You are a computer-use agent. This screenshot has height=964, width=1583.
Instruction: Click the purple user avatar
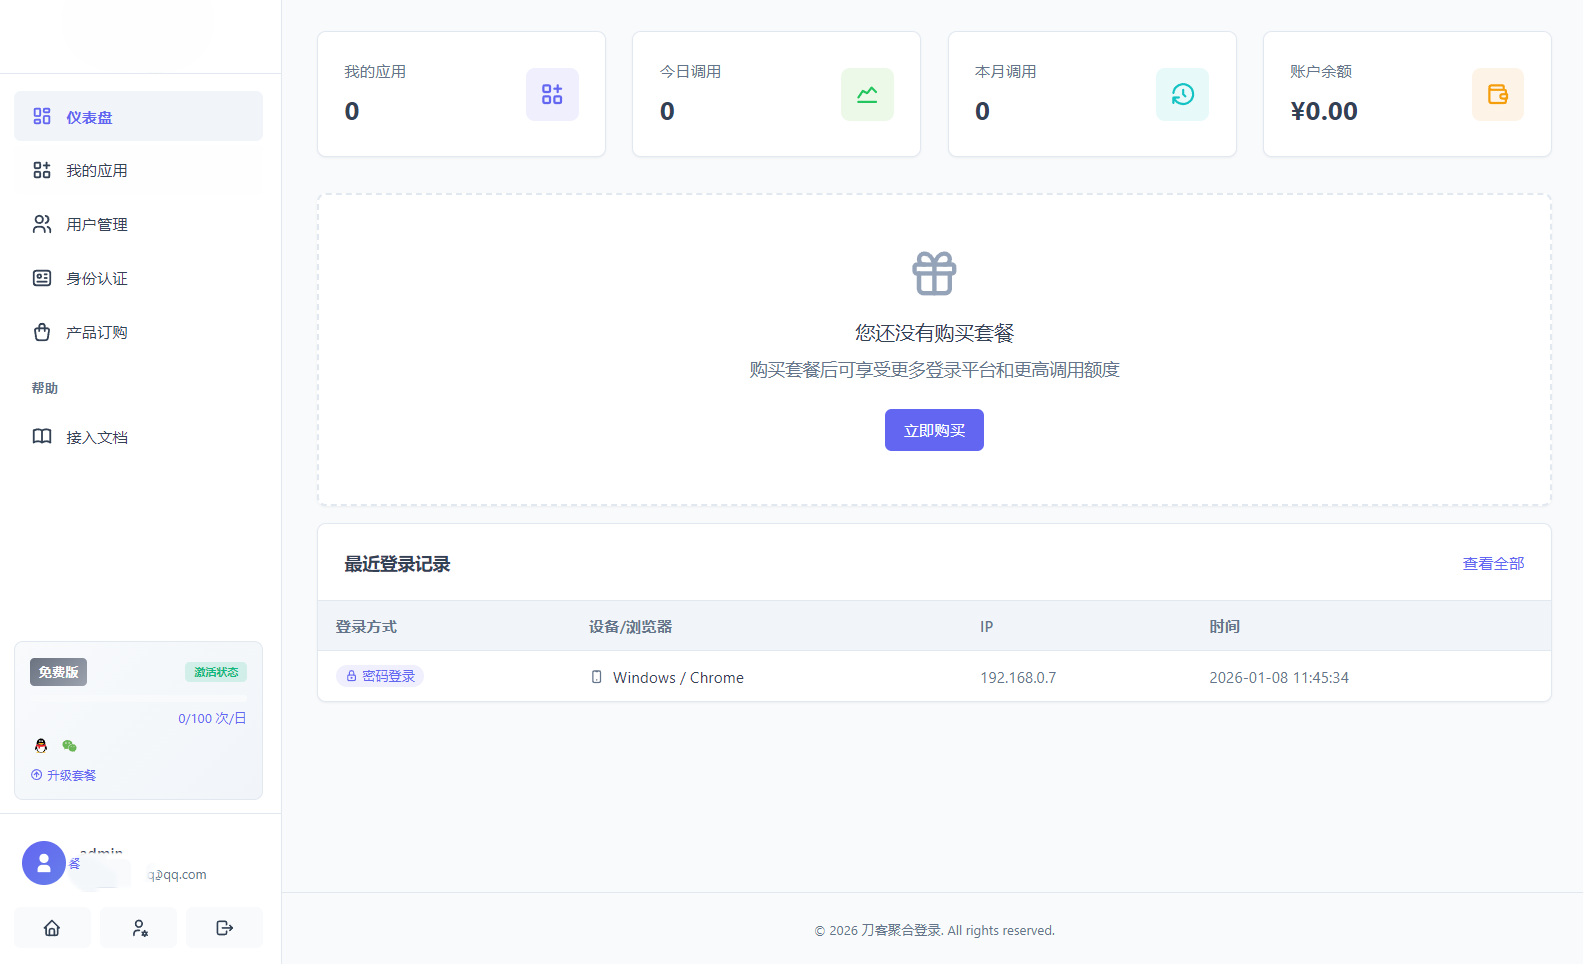coord(44,863)
